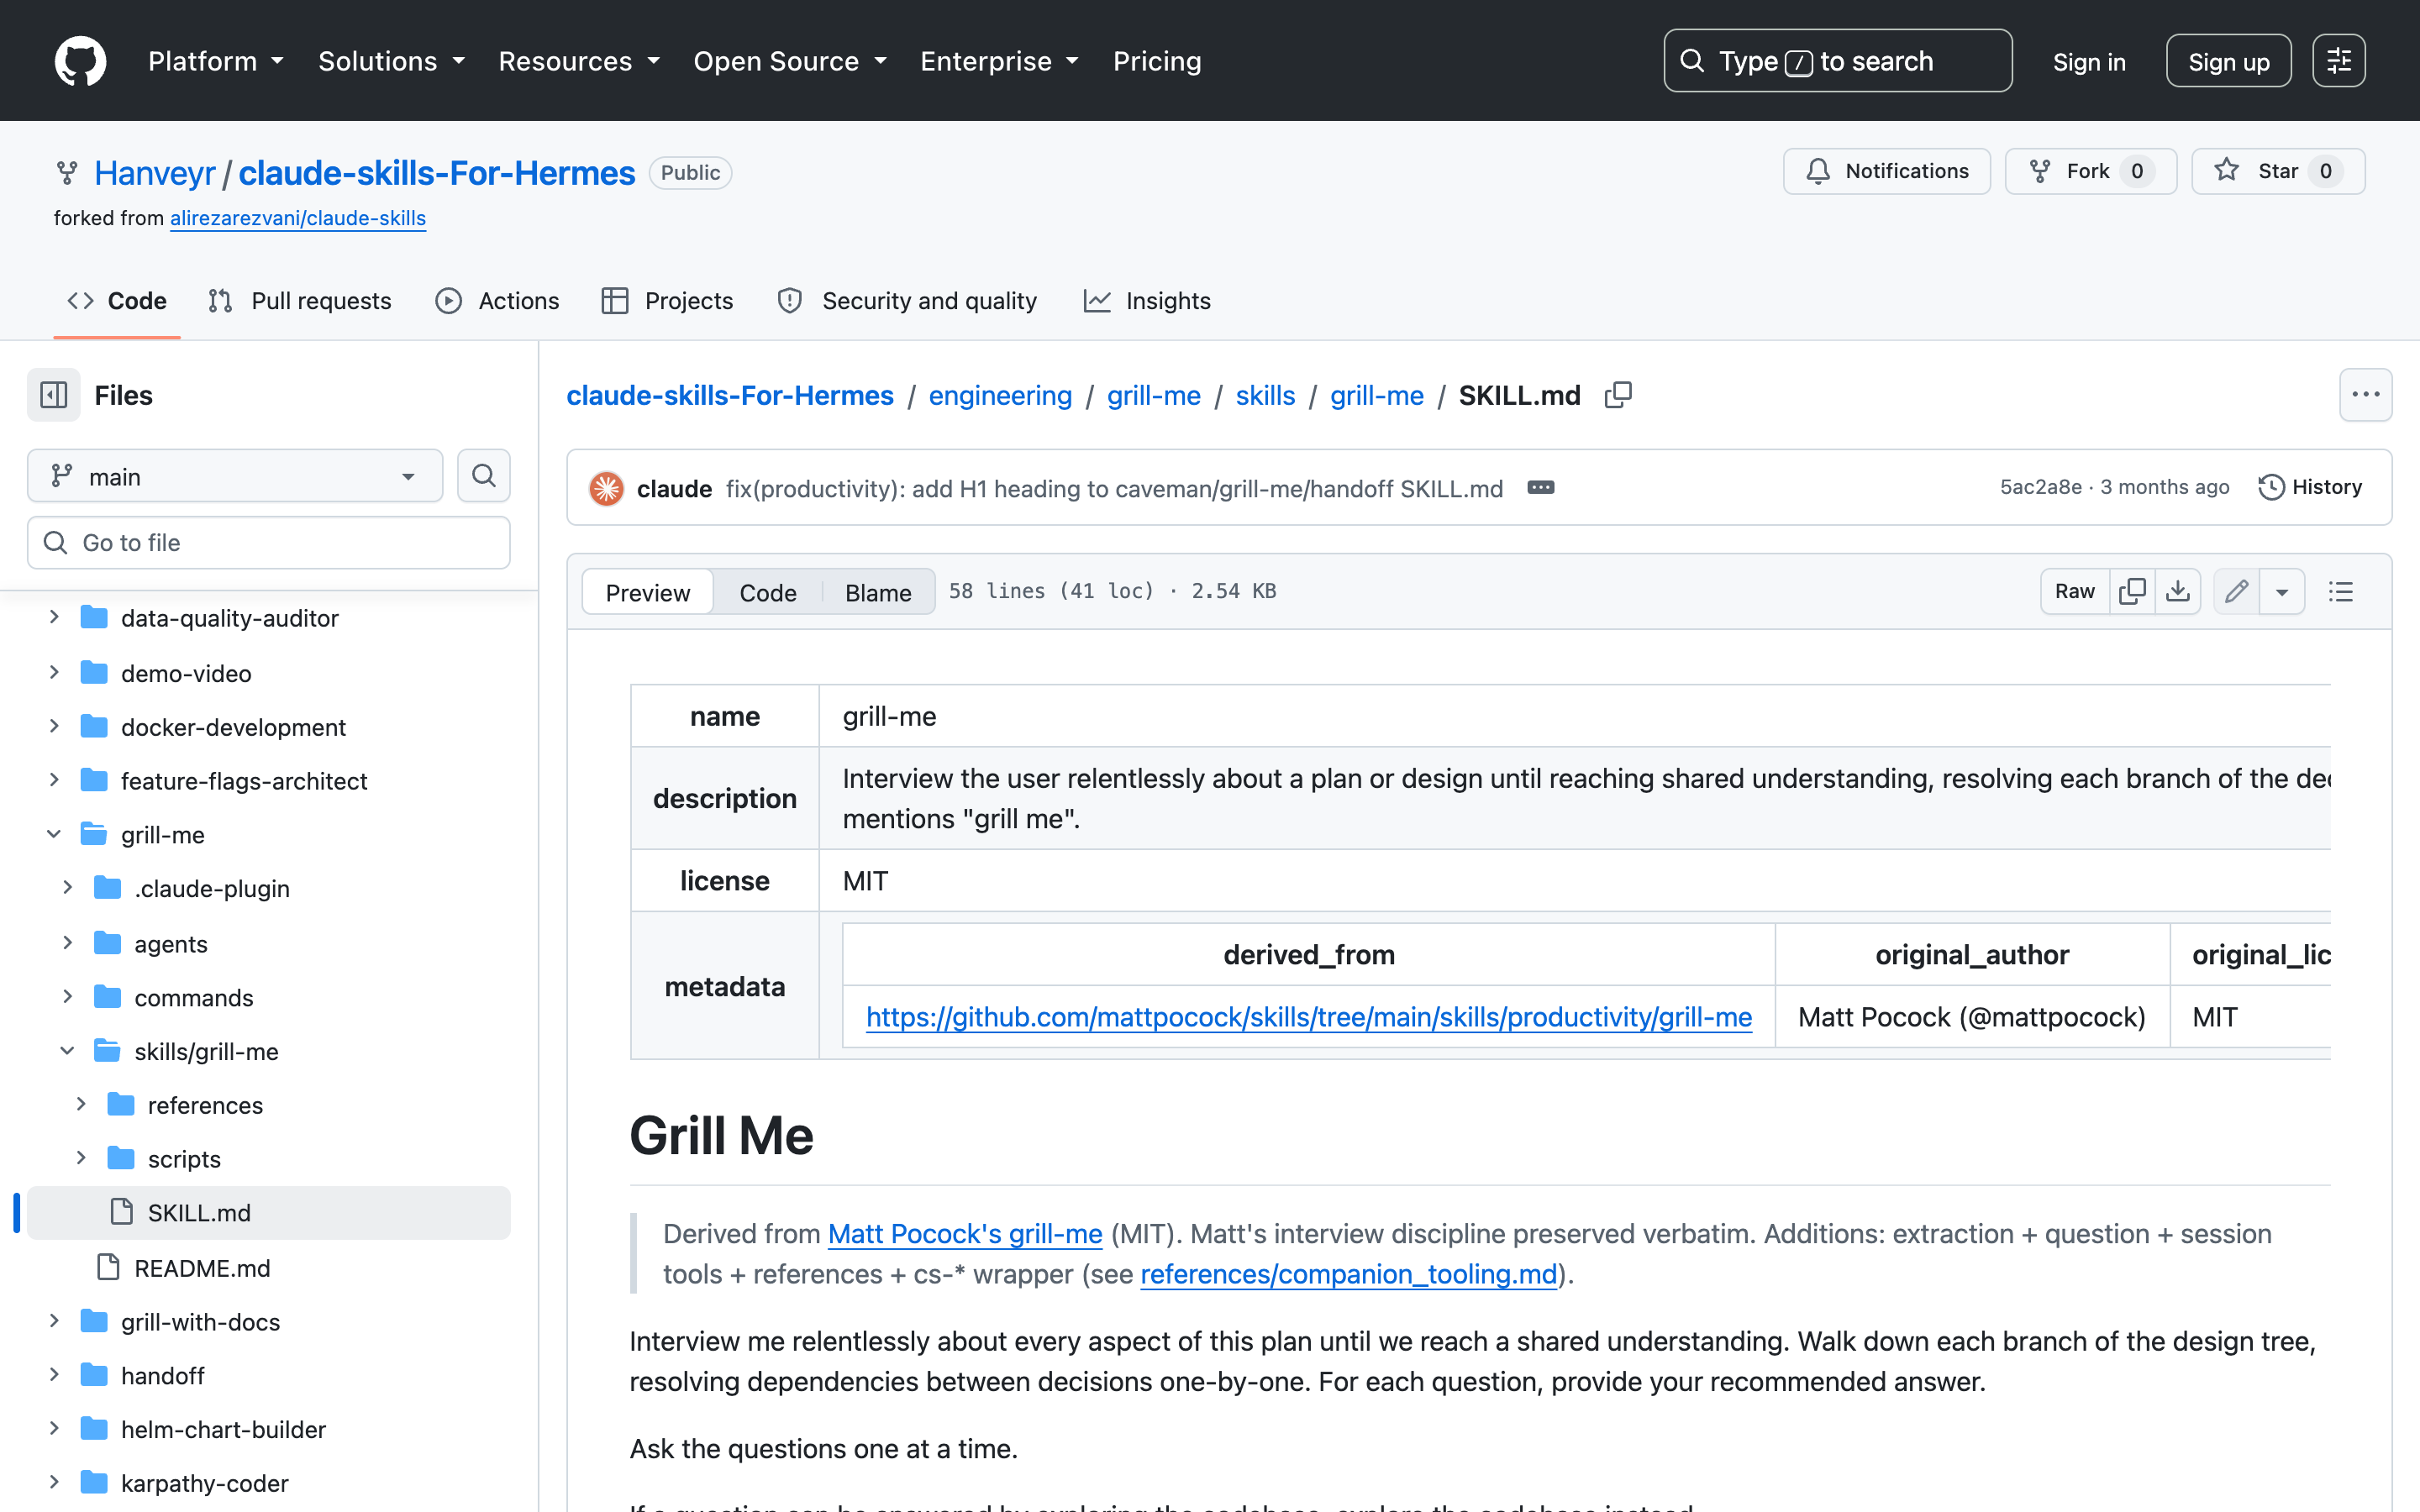Viewport: 2420px width, 1512px height.
Task: Open the Hanveyr user profile
Action: [x=155, y=173]
